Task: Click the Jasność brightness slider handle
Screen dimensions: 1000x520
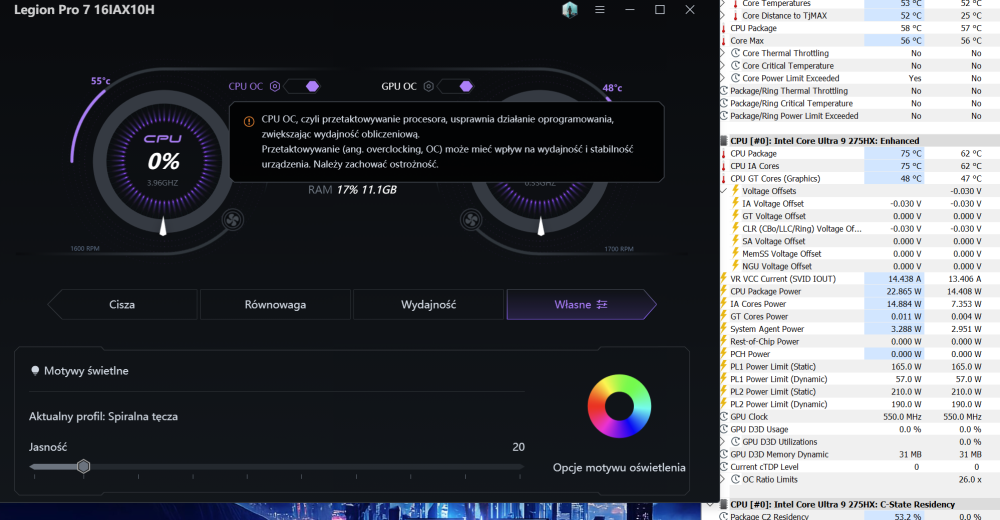Action: pyautogui.click(x=84, y=466)
